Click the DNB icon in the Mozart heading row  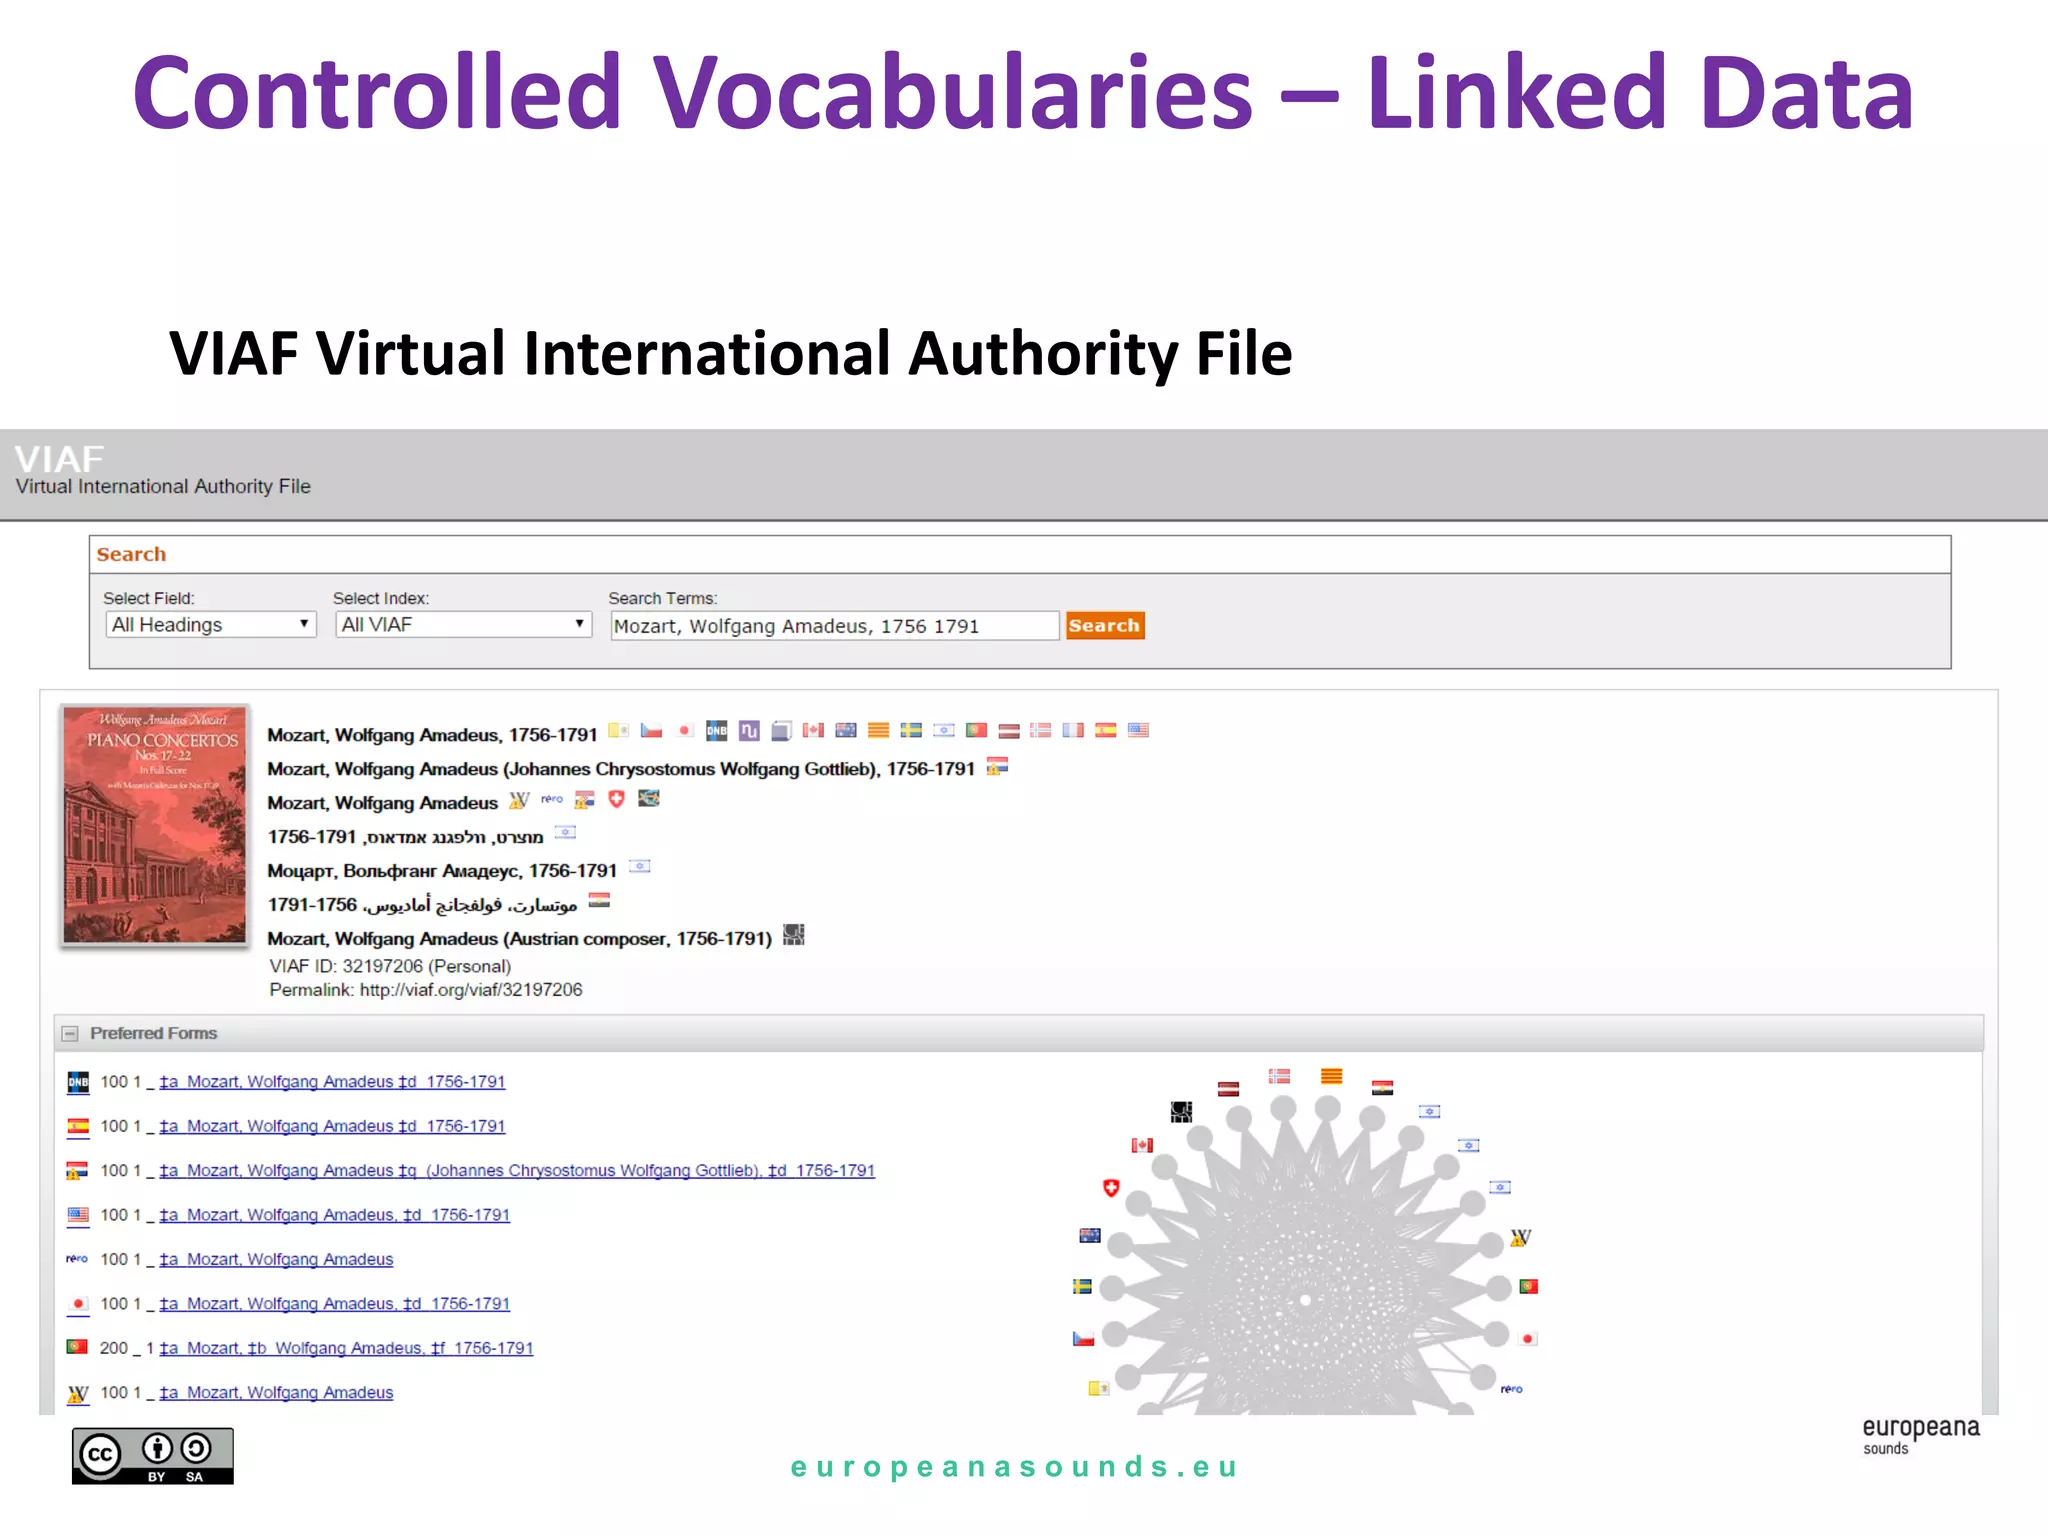pos(716,731)
